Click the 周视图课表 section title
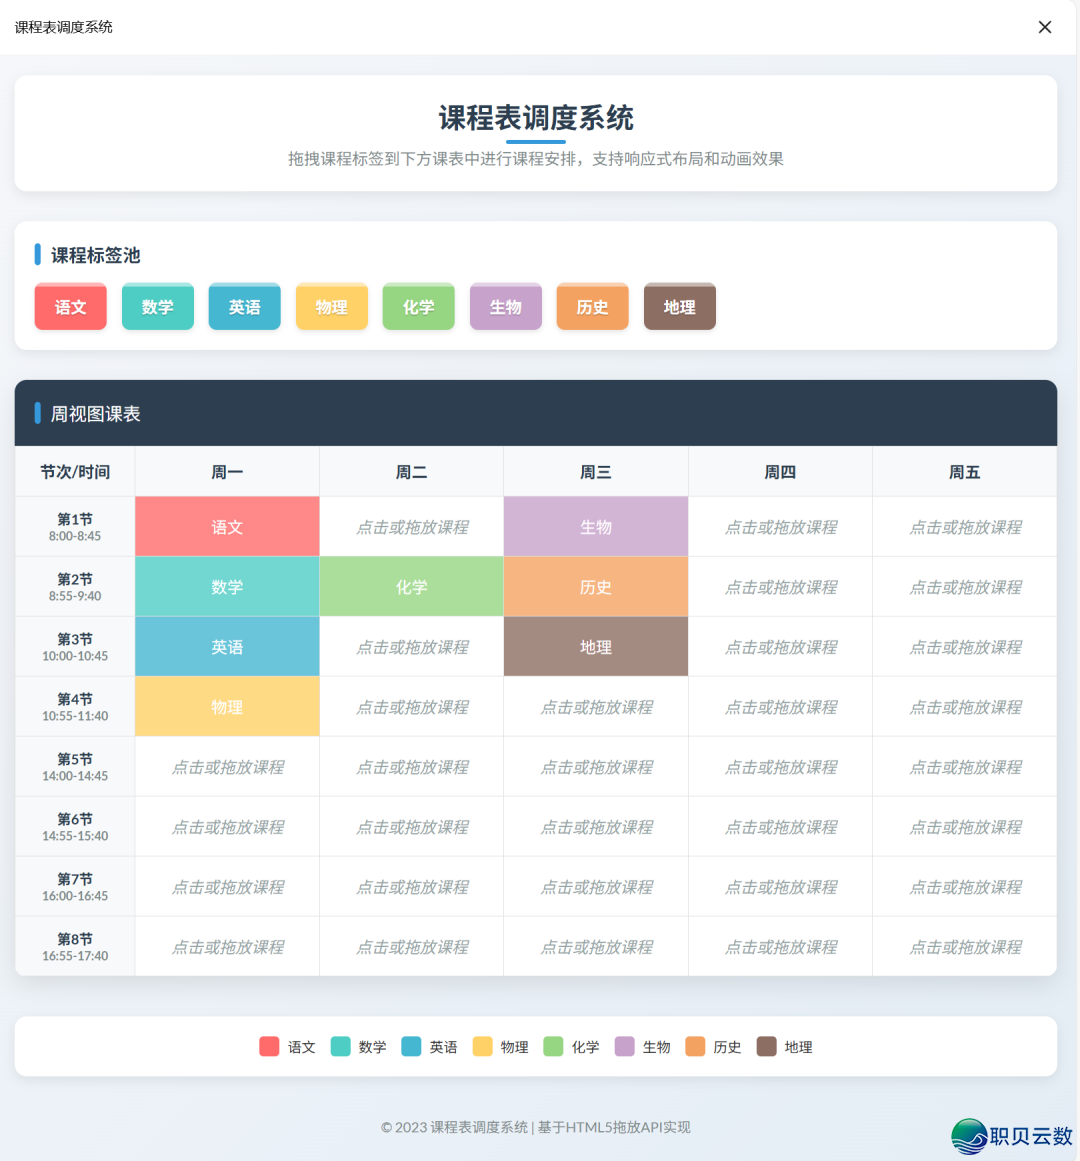Screen dimensions: 1080x1161 95,414
